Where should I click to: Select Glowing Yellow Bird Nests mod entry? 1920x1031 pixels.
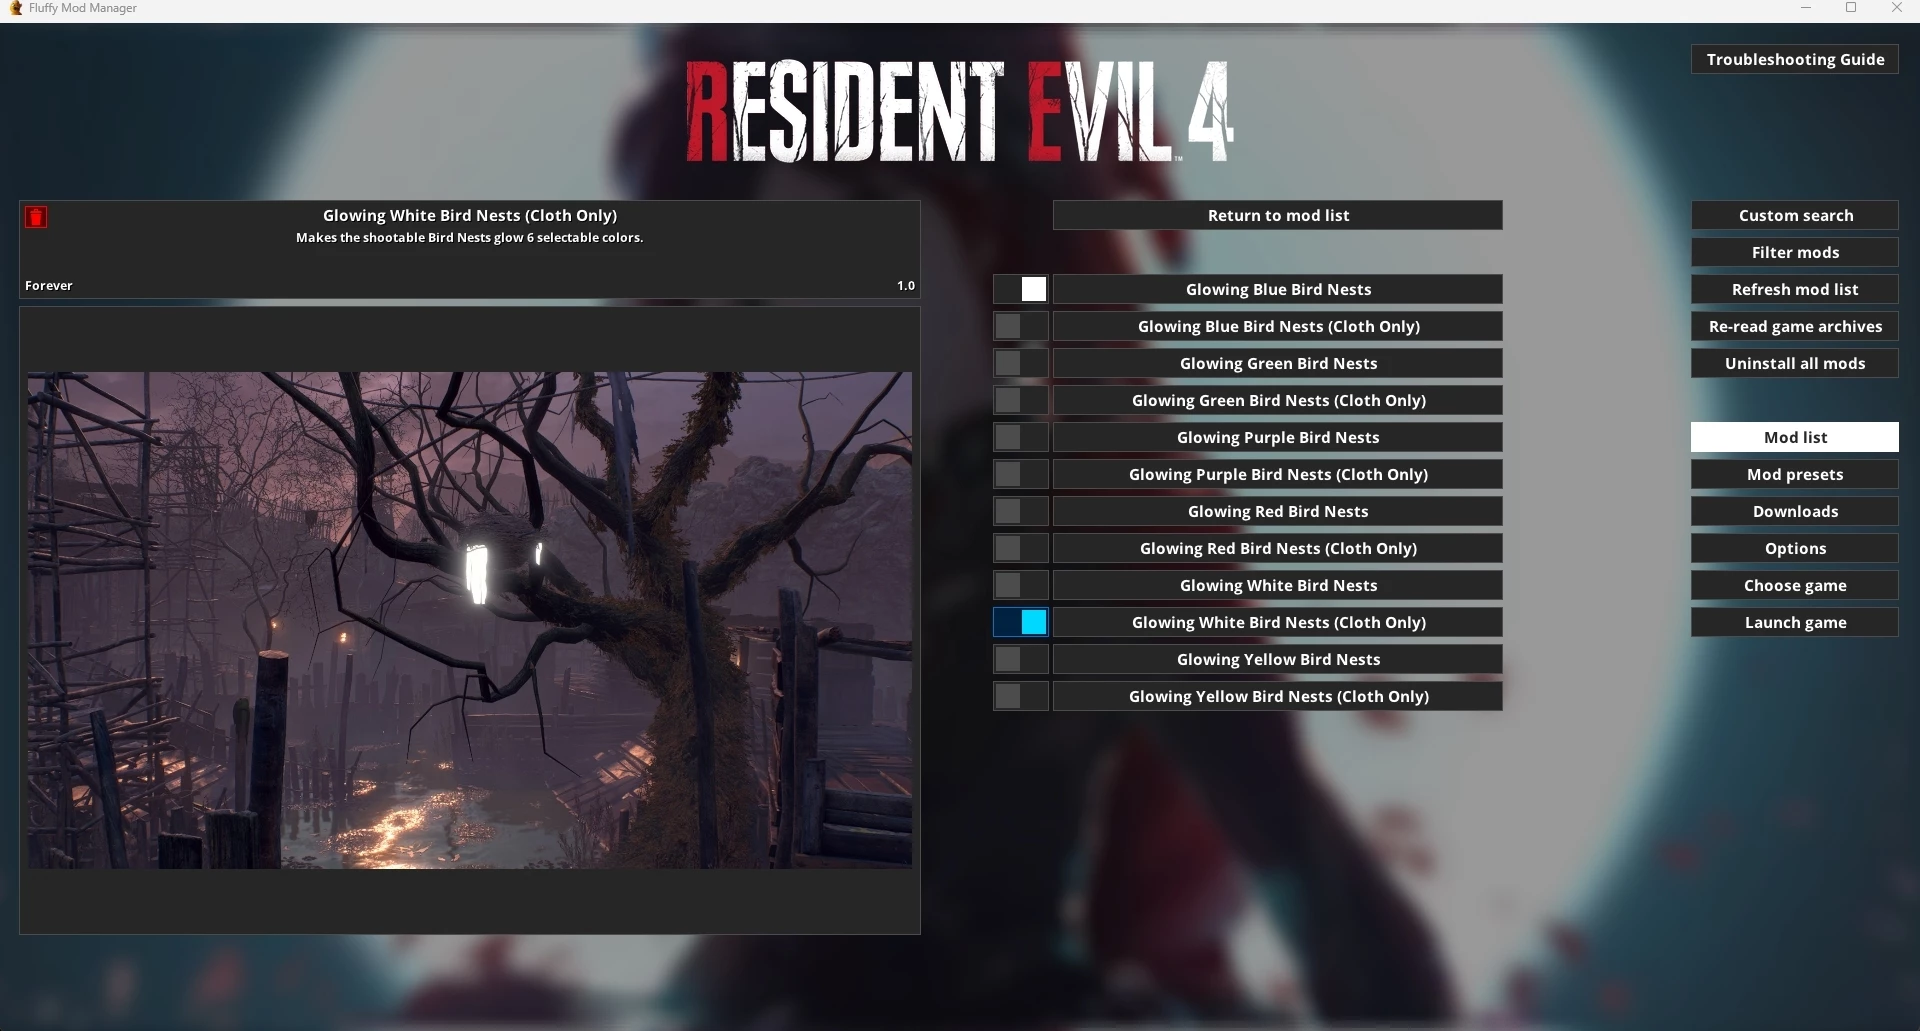[1278, 659]
